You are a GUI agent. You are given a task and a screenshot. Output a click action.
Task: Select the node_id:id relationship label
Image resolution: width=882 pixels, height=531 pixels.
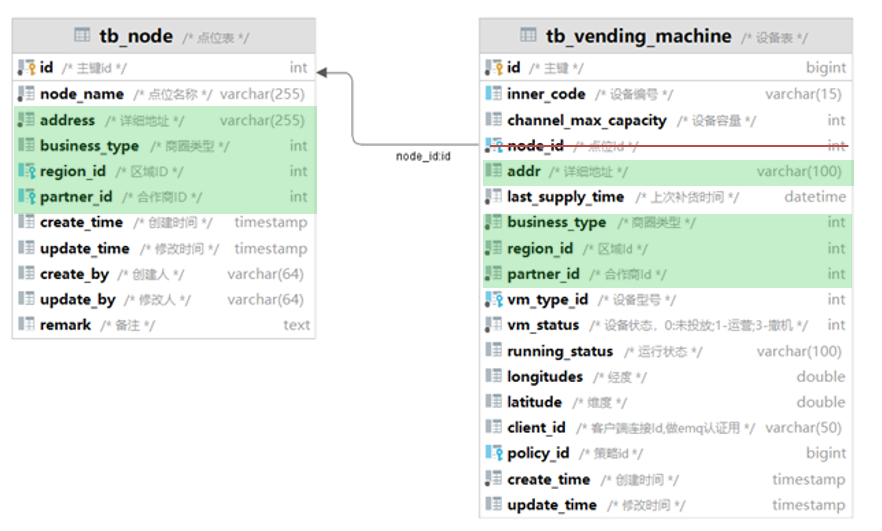point(423,157)
